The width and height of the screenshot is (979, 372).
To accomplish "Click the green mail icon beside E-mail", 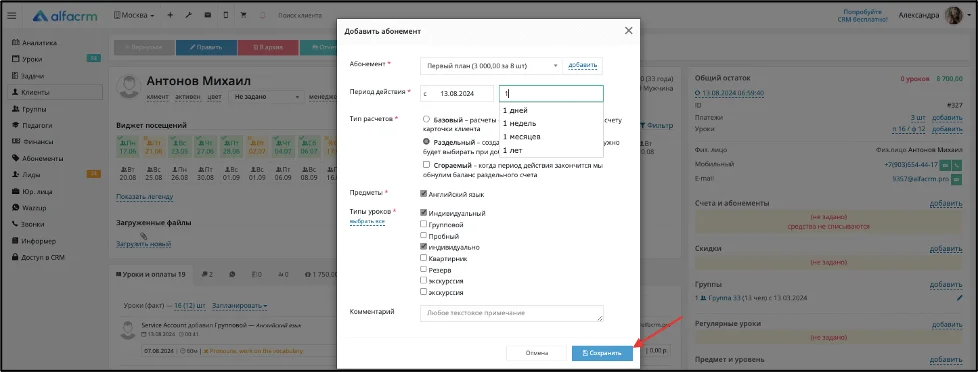I will click(x=957, y=179).
